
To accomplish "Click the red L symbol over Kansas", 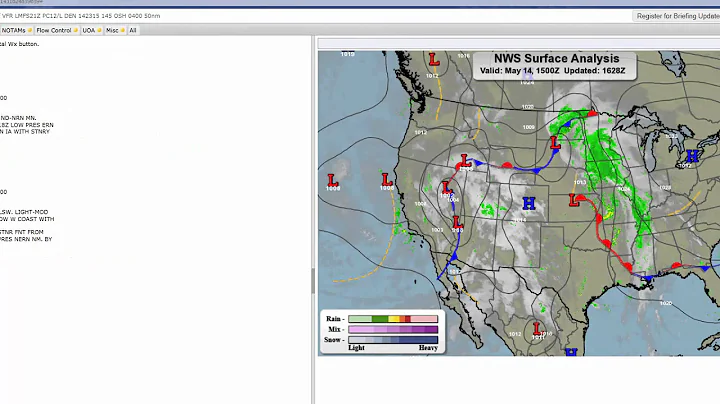I will (573, 200).
